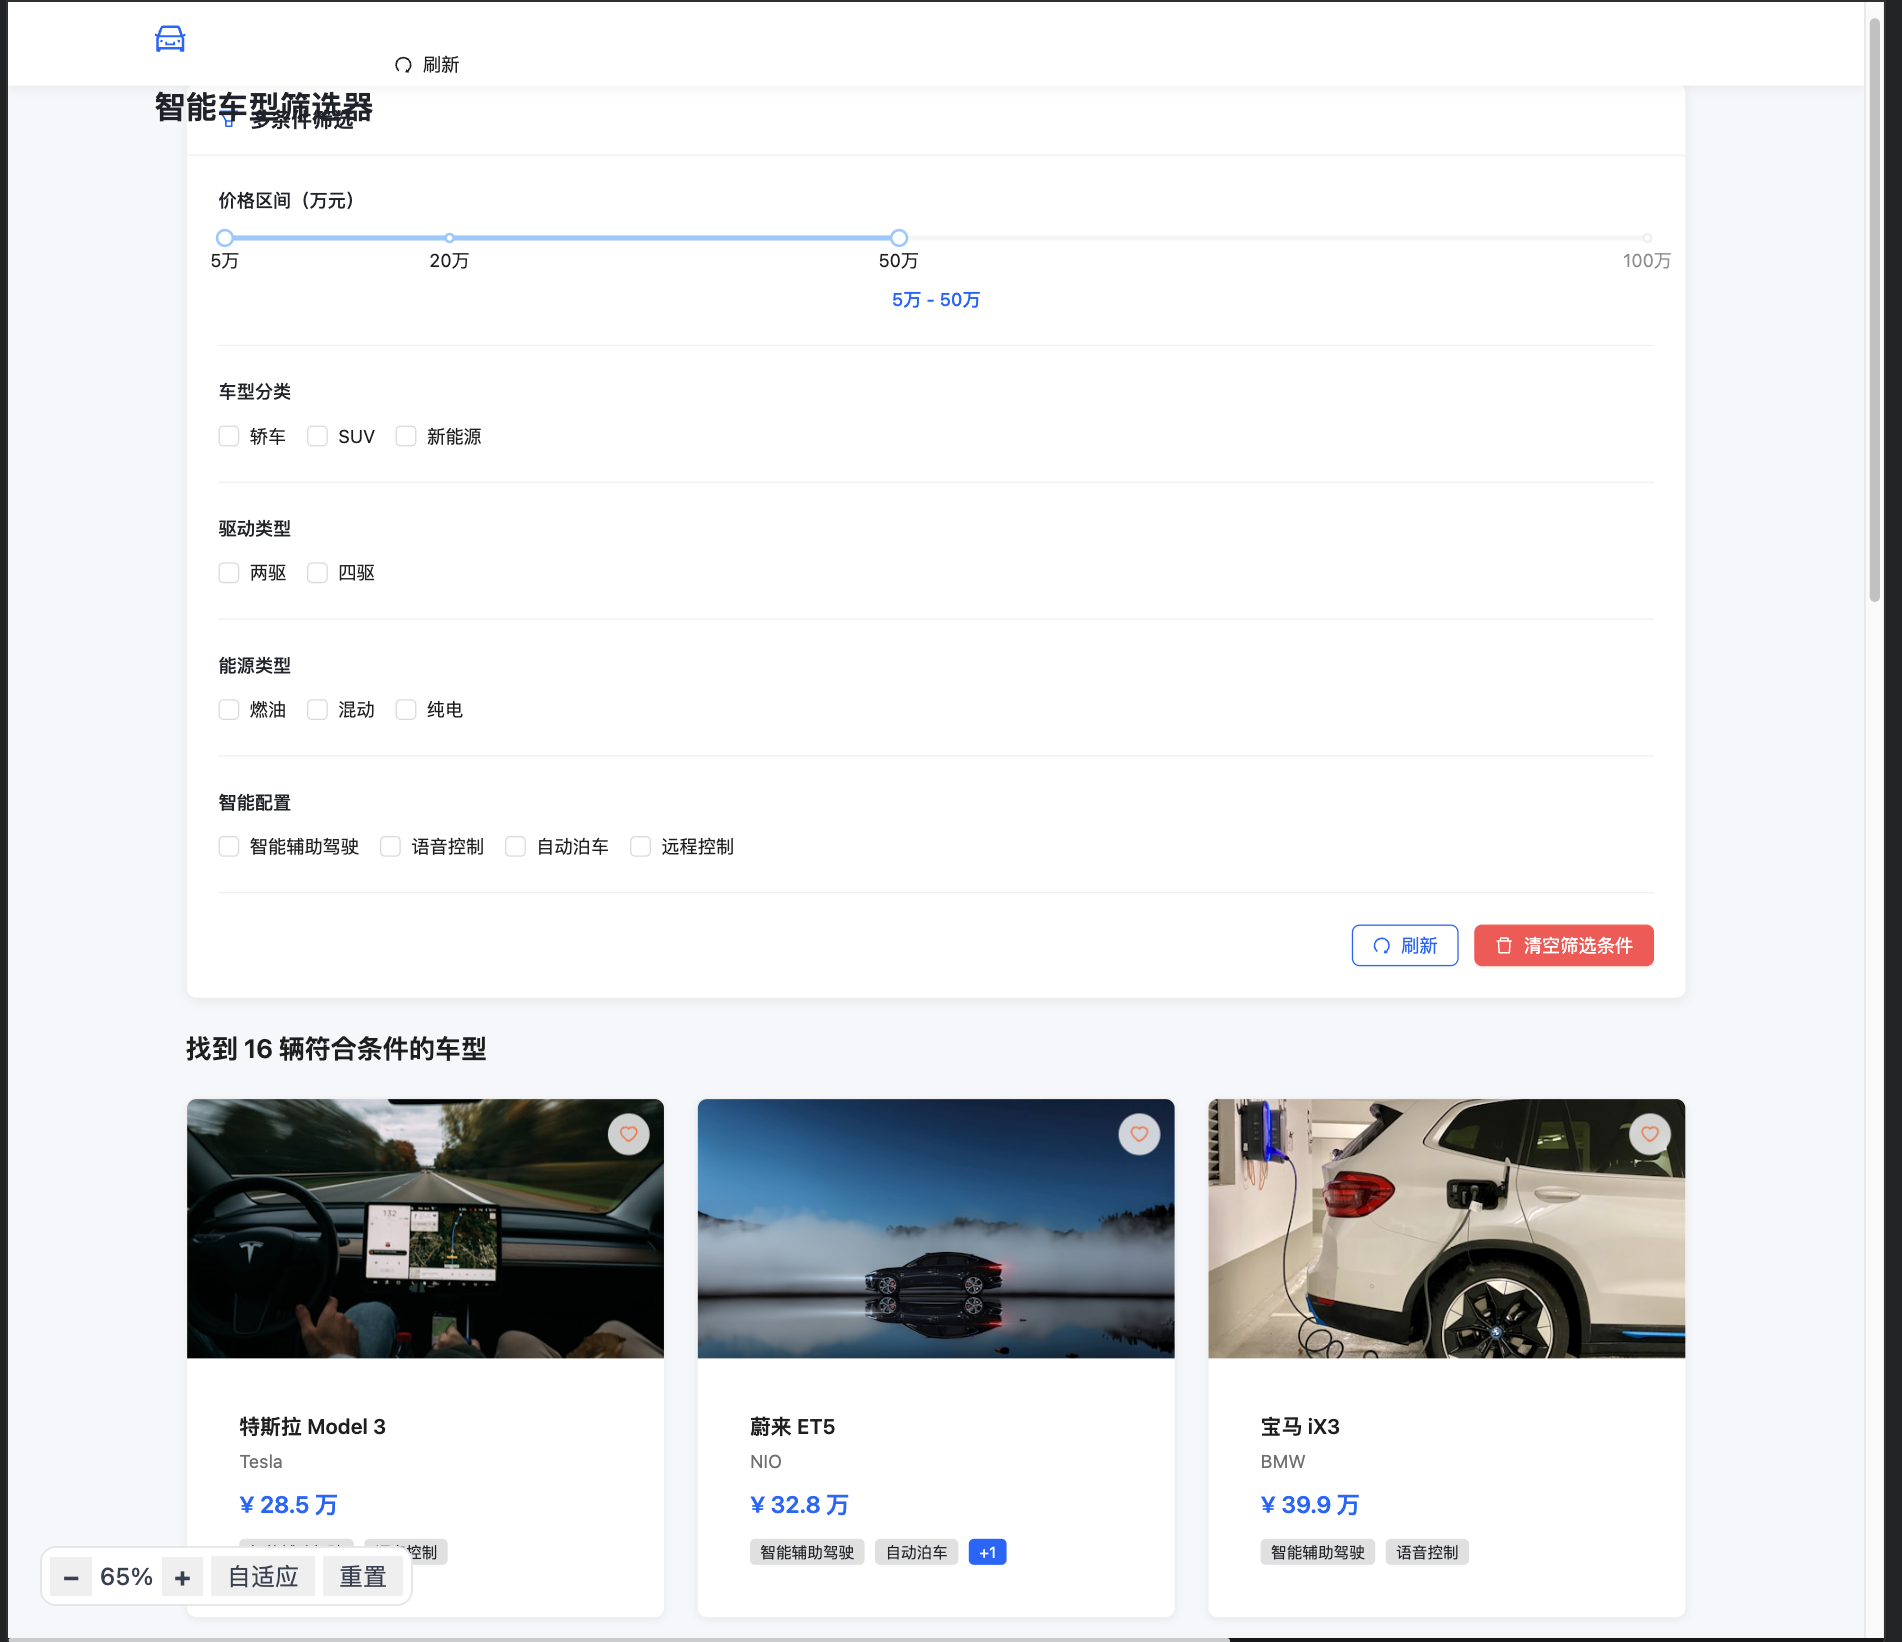The width and height of the screenshot is (1902, 1642).
Task: Click the 语音控制 tag on 宝马 iX3 card
Action: pyautogui.click(x=1428, y=1553)
